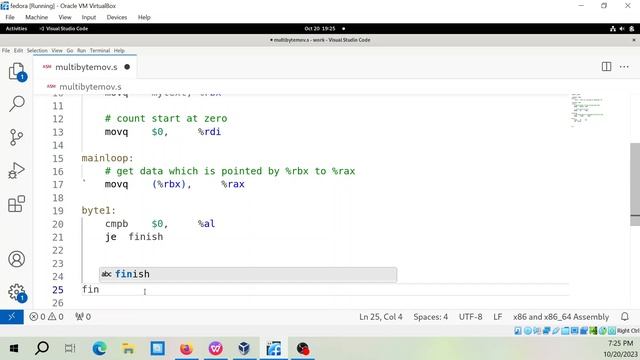Click 'je finish' on line 21
The image size is (640, 360).
[134, 237]
